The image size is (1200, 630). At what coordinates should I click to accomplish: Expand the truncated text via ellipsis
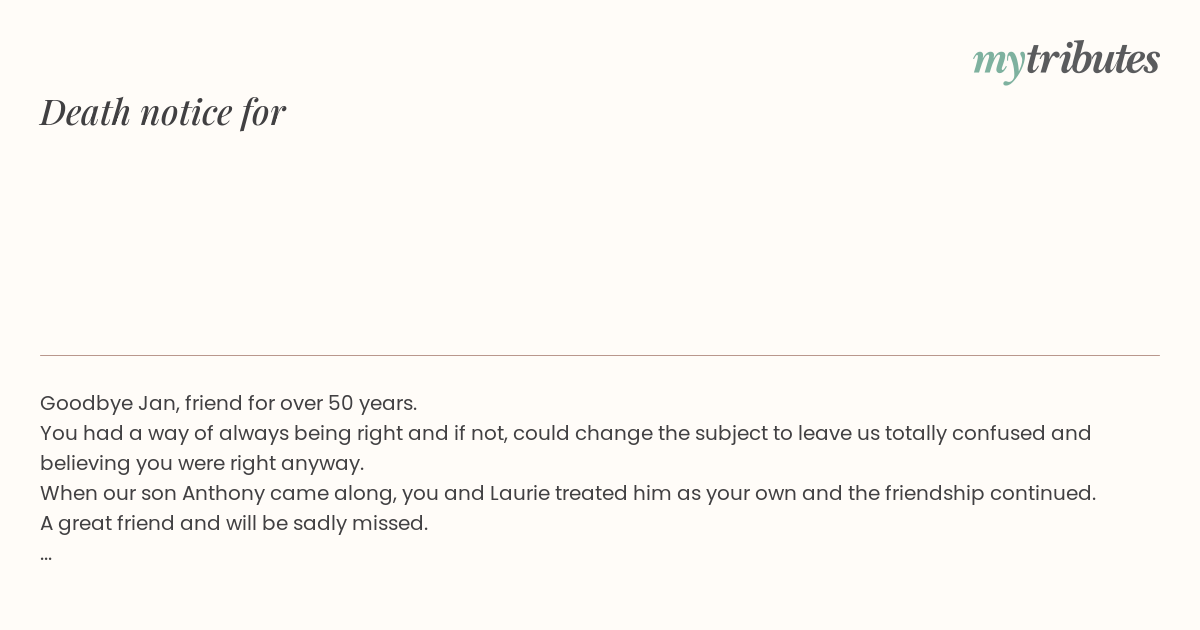pyautogui.click(x=46, y=556)
